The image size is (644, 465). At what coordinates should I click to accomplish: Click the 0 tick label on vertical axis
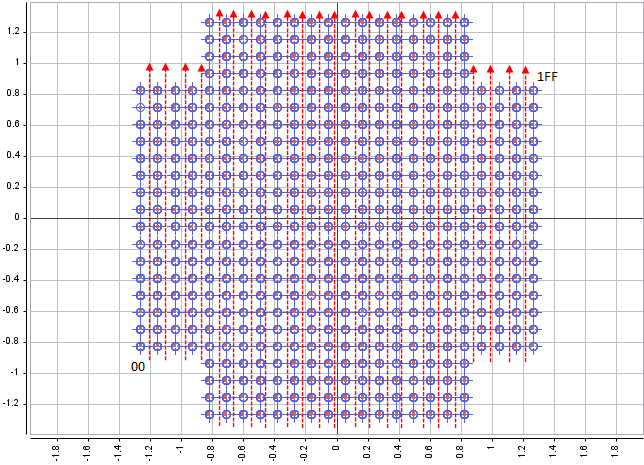(17, 218)
